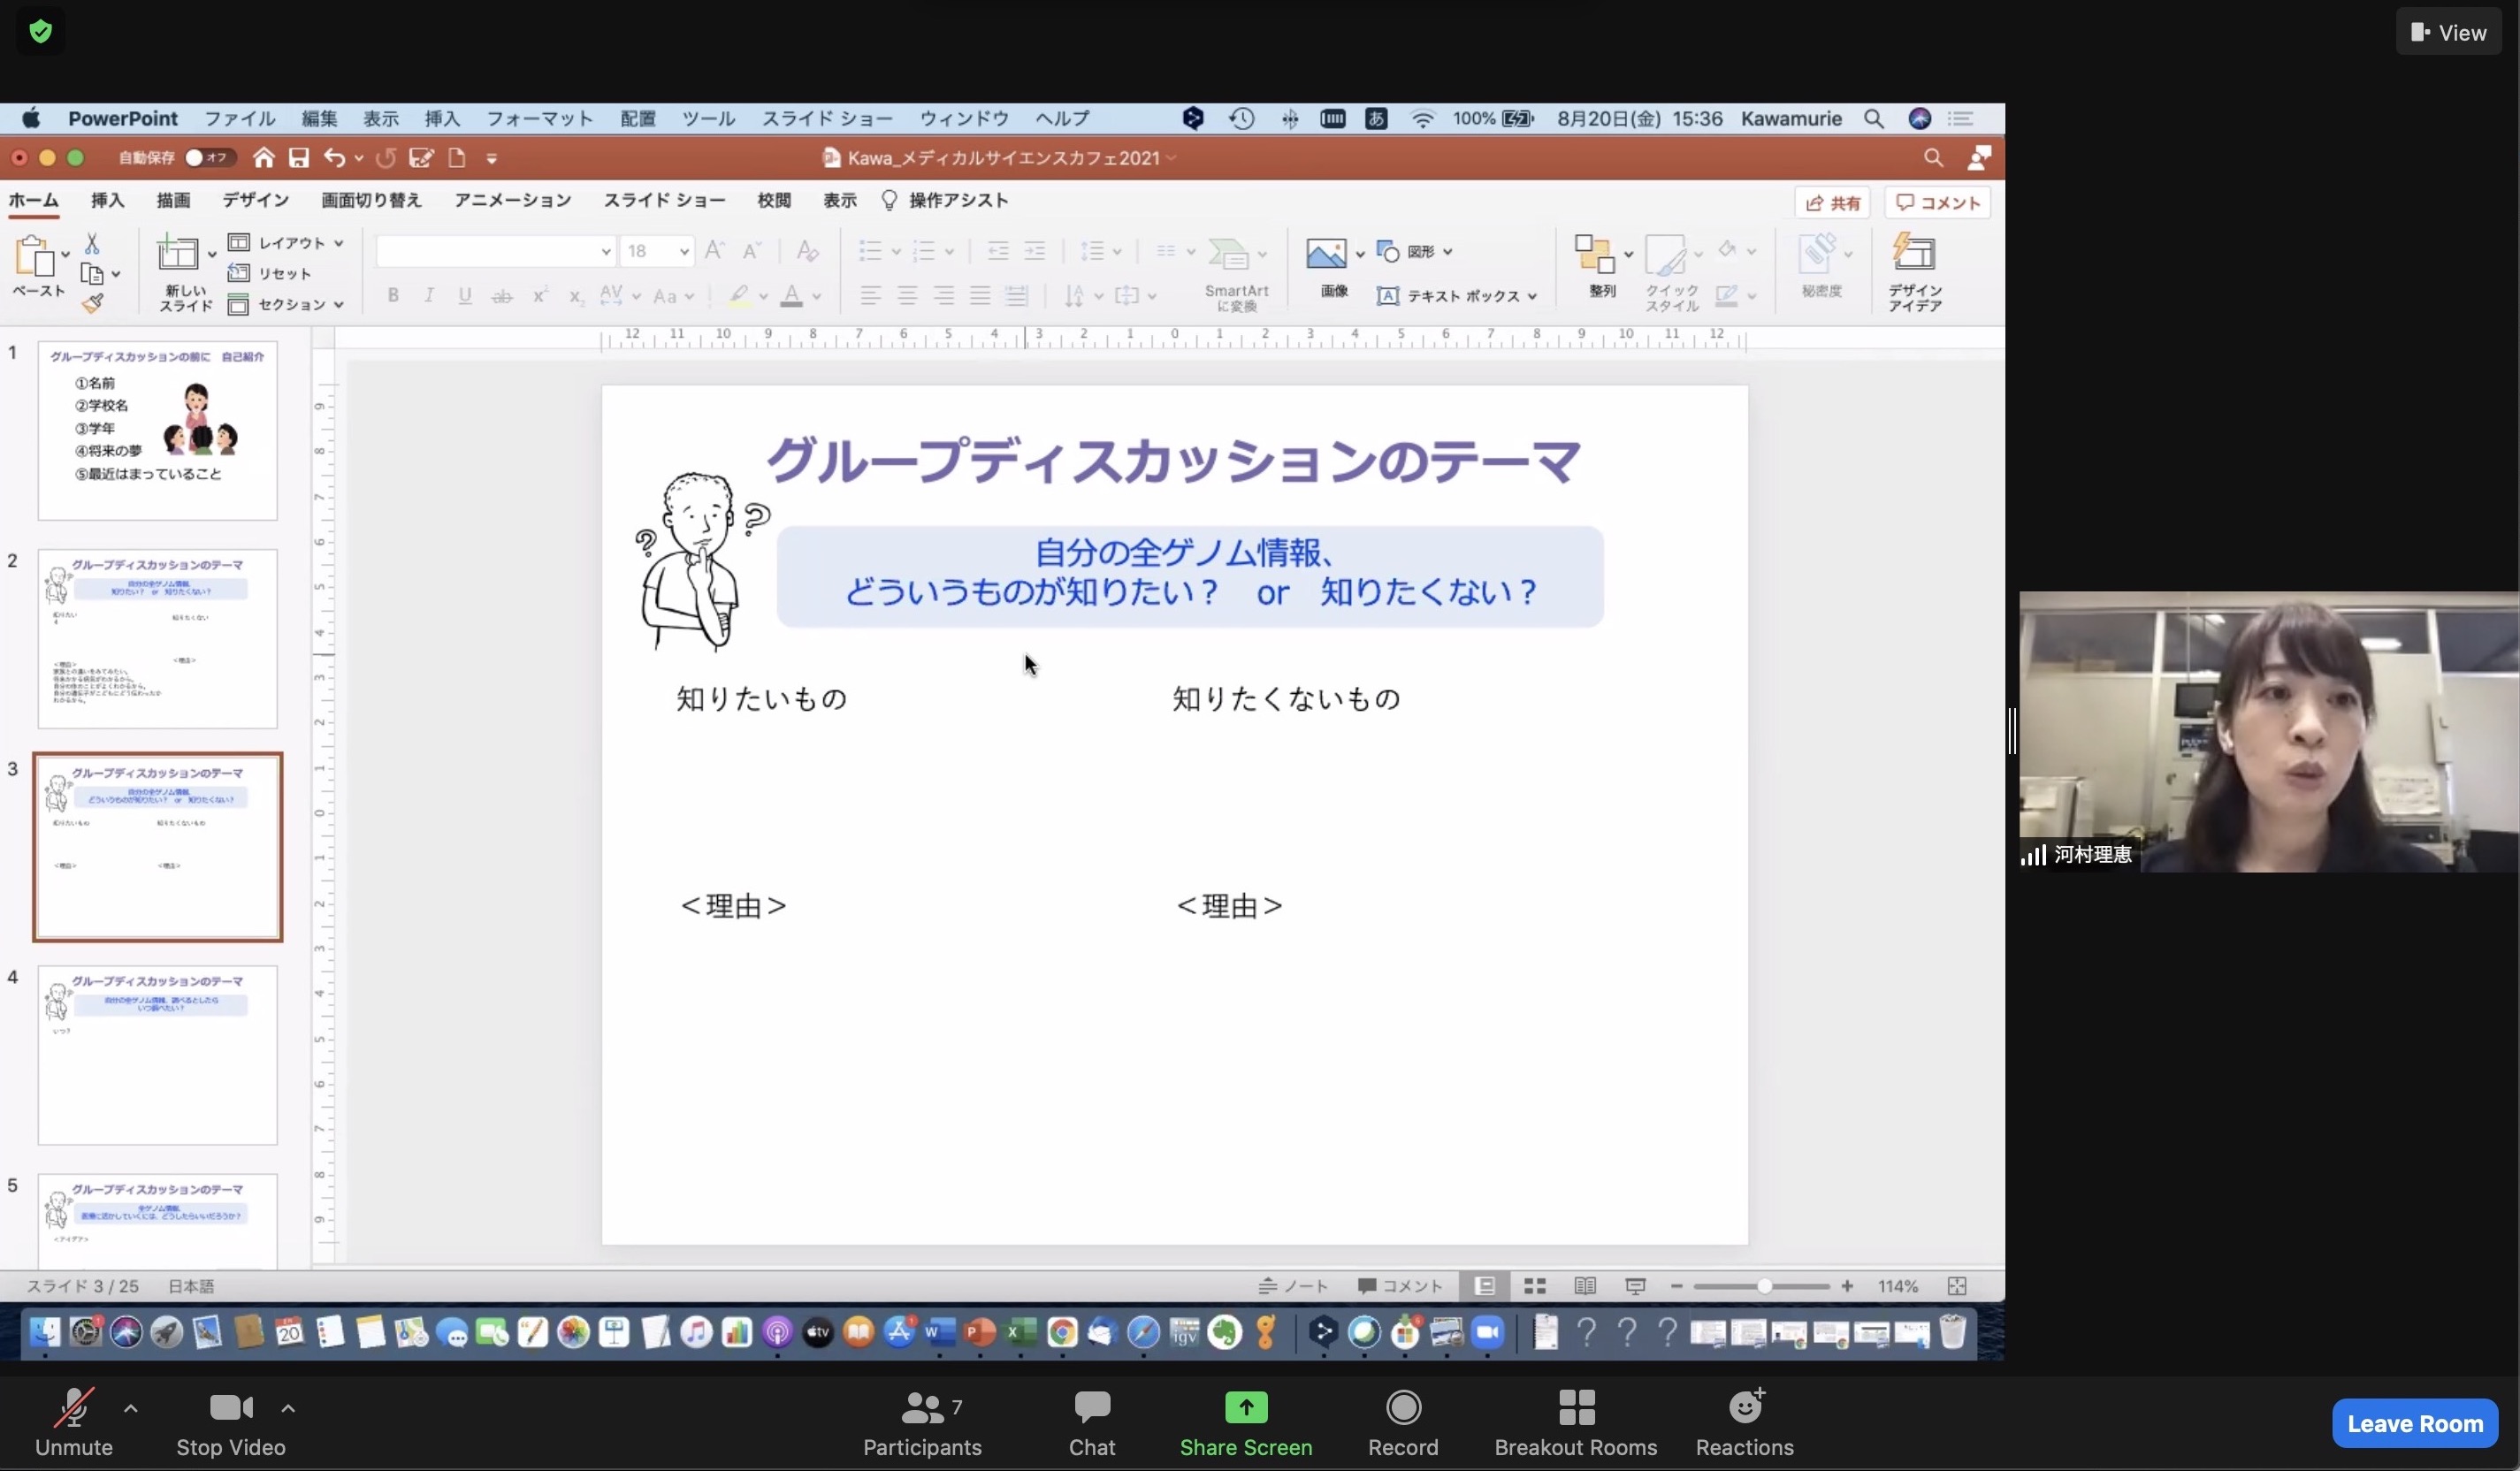Click the Leave Room button
2520x1471 pixels.
tap(2414, 1423)
